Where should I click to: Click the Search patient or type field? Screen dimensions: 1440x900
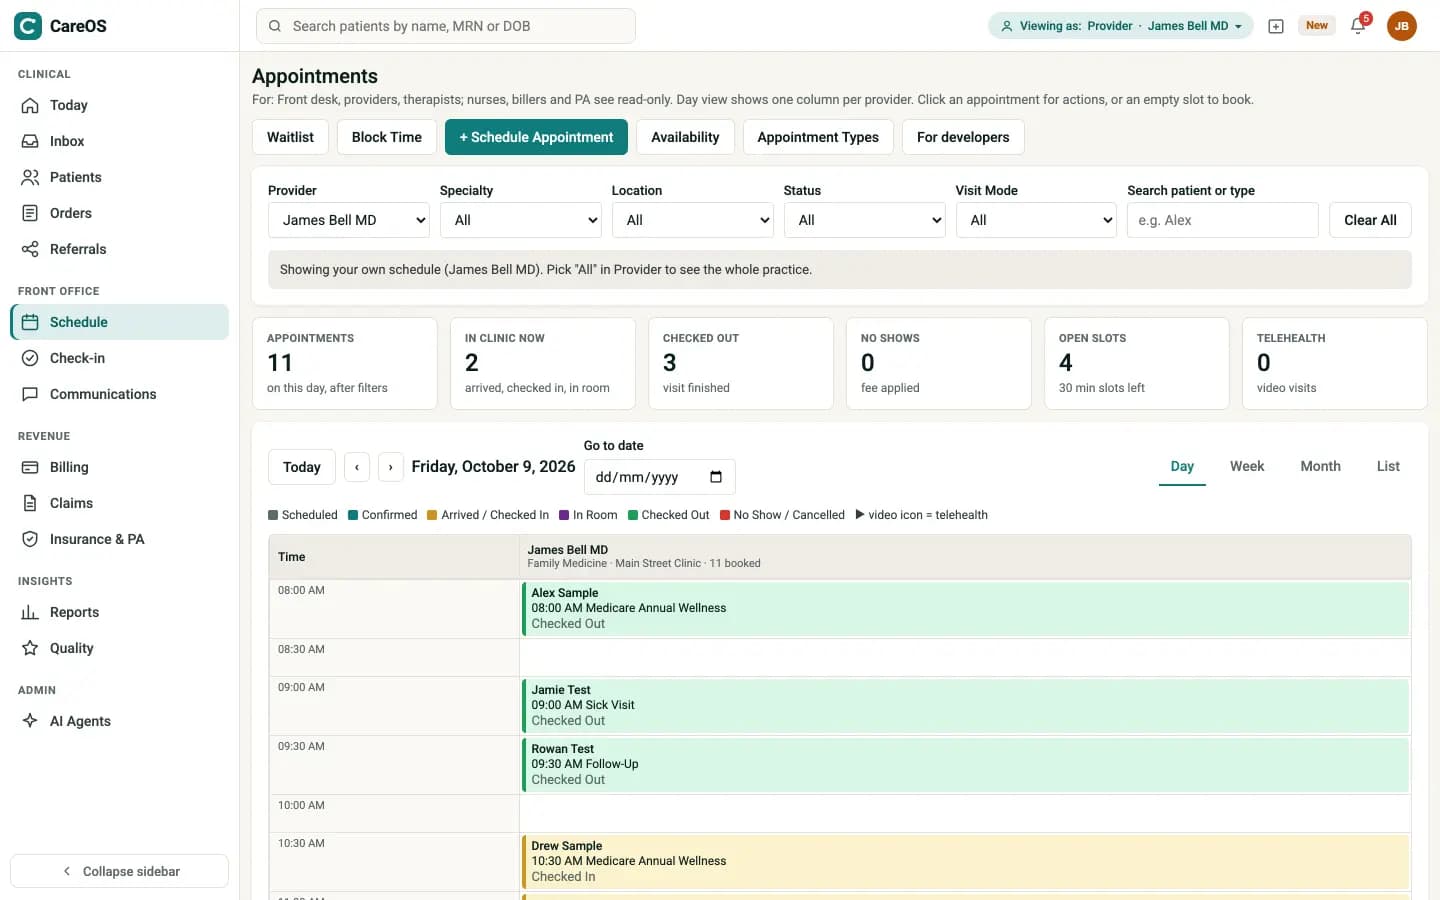click(1222, 220)
